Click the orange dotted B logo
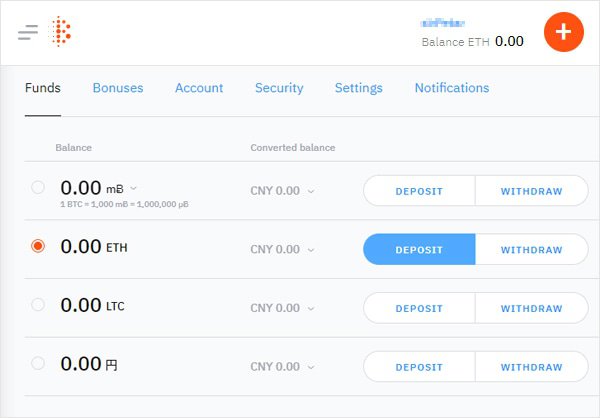 60,31
